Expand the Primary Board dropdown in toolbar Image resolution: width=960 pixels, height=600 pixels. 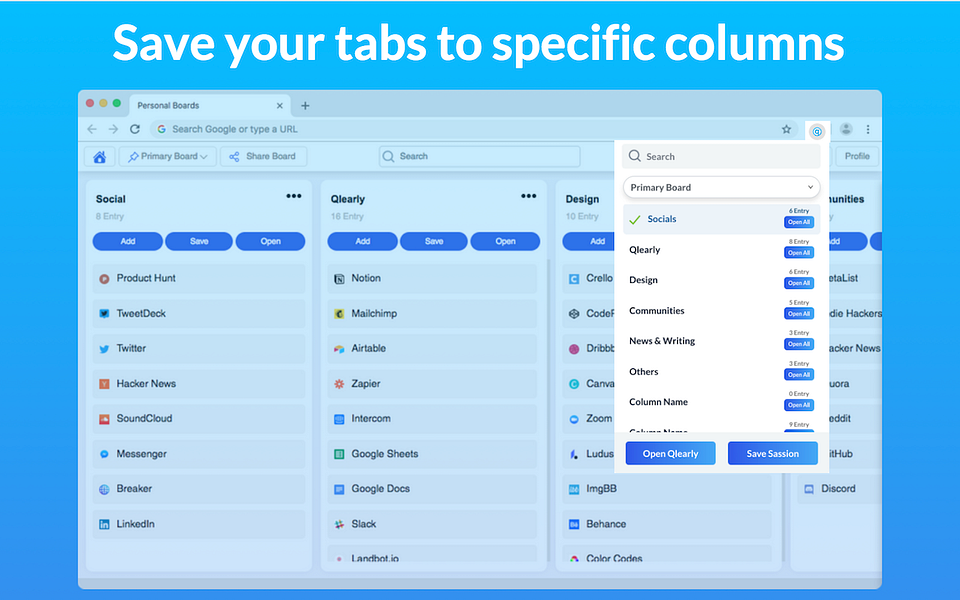tap(167, 157)
